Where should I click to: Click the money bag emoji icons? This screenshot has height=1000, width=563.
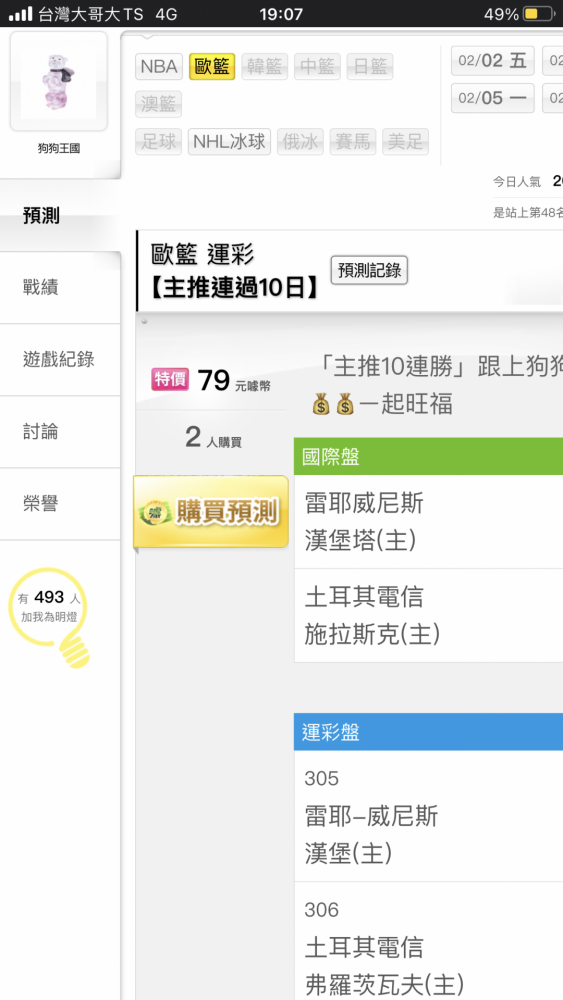(x=333, y=404)
